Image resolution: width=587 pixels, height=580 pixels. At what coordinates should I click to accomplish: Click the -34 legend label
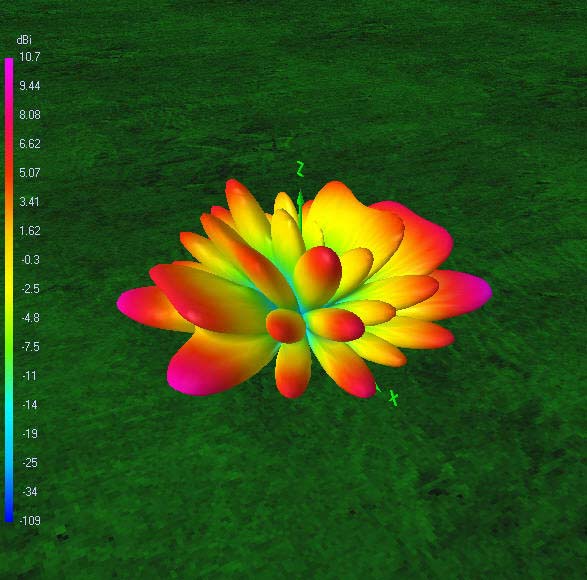click(30, 492)
